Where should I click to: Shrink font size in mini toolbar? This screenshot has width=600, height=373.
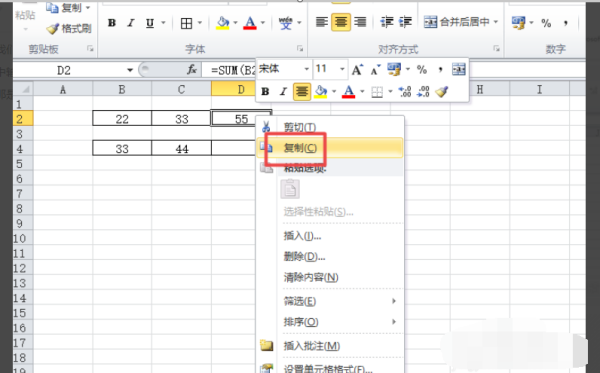[376, 70]
